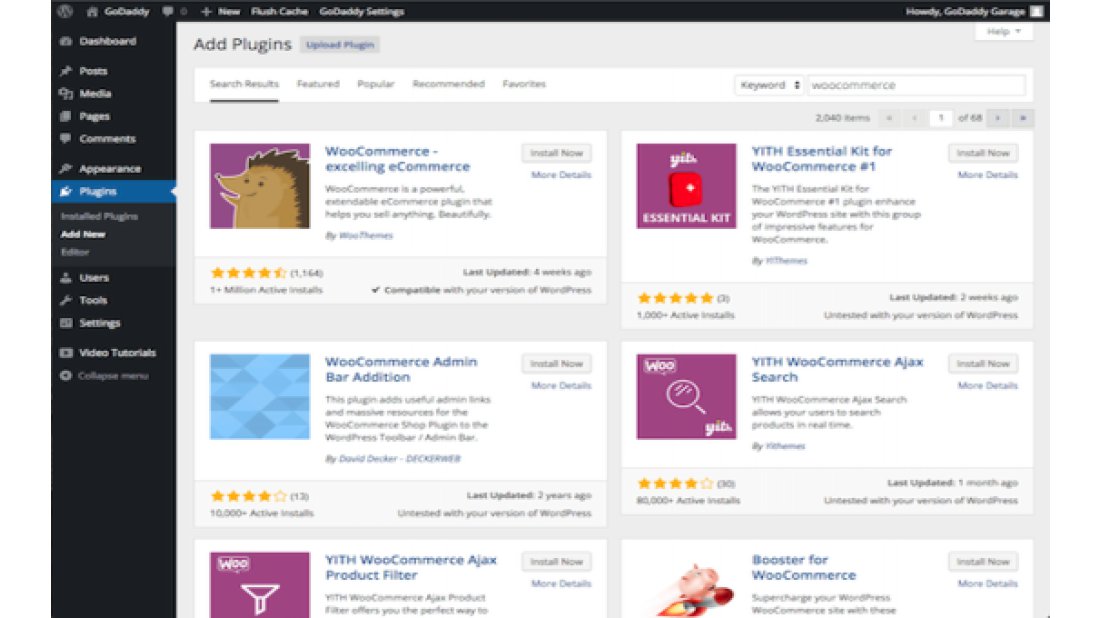Screen dimensions: 1100x618
Task: Switch to the Popular plugins tab
Action: click(x=376, y=84)
